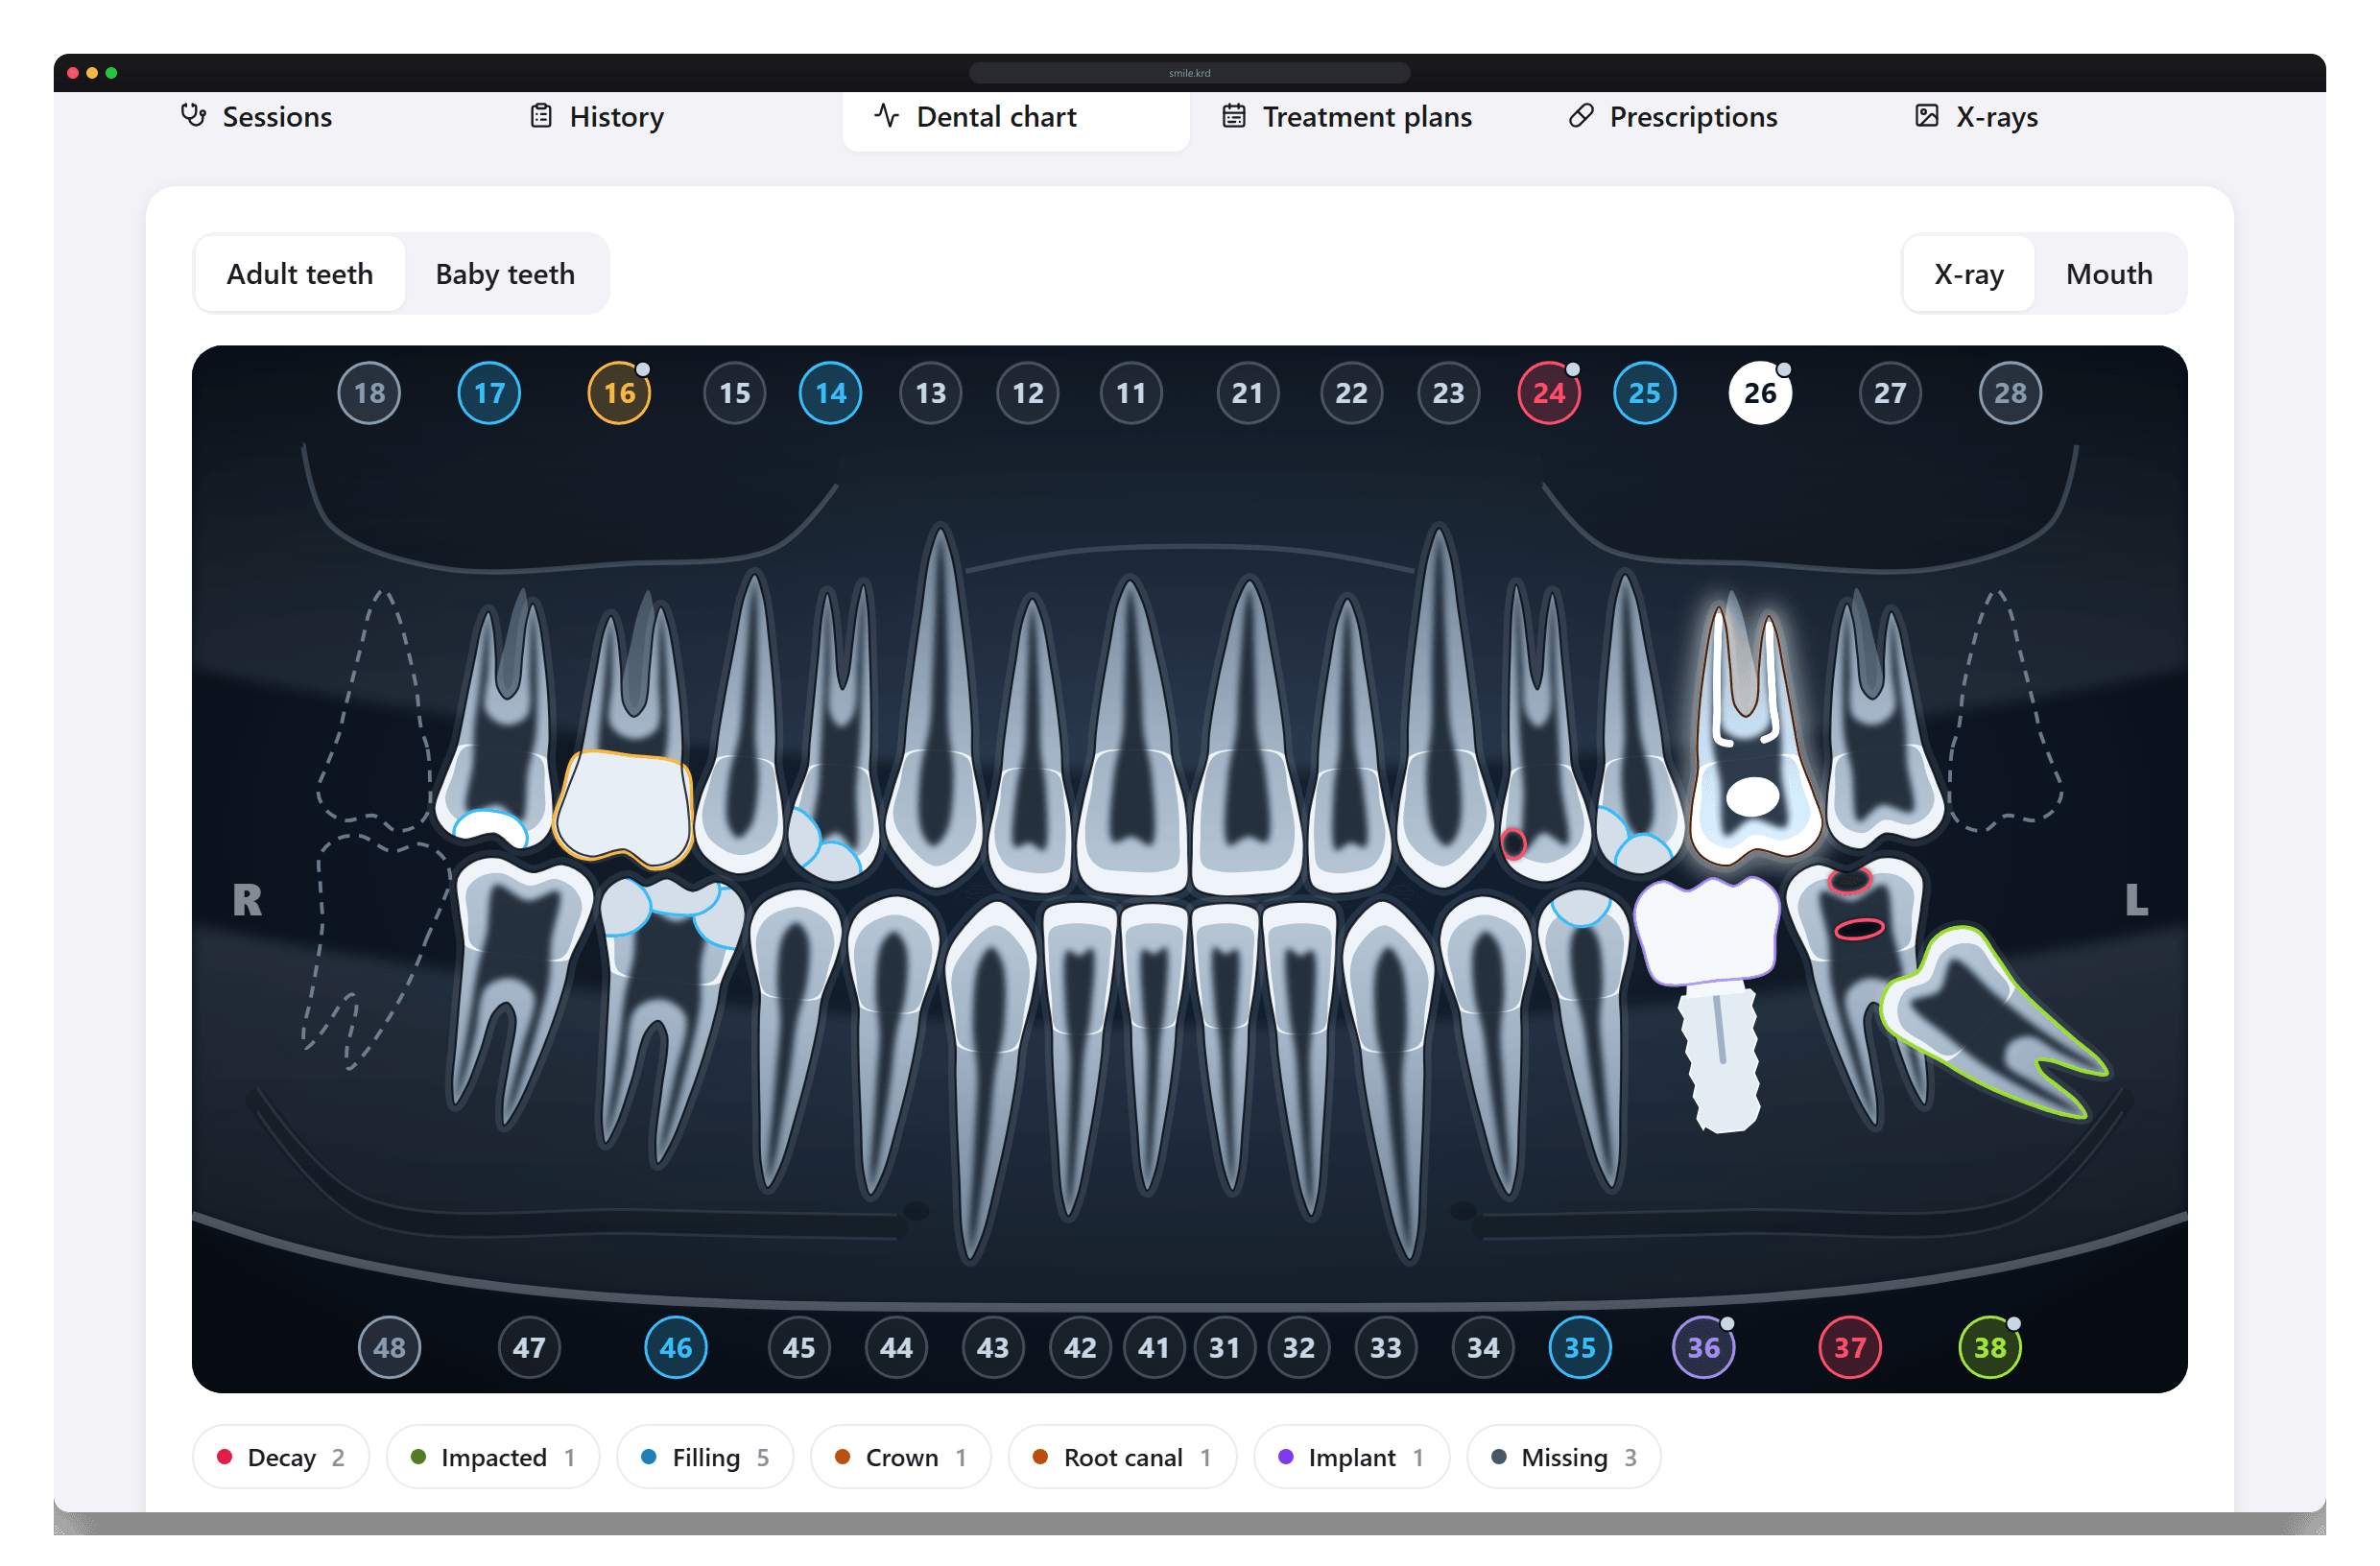Go to the X-rays tab
The width and height of the screenshot is (2380, 1566).
point(1977,117)
